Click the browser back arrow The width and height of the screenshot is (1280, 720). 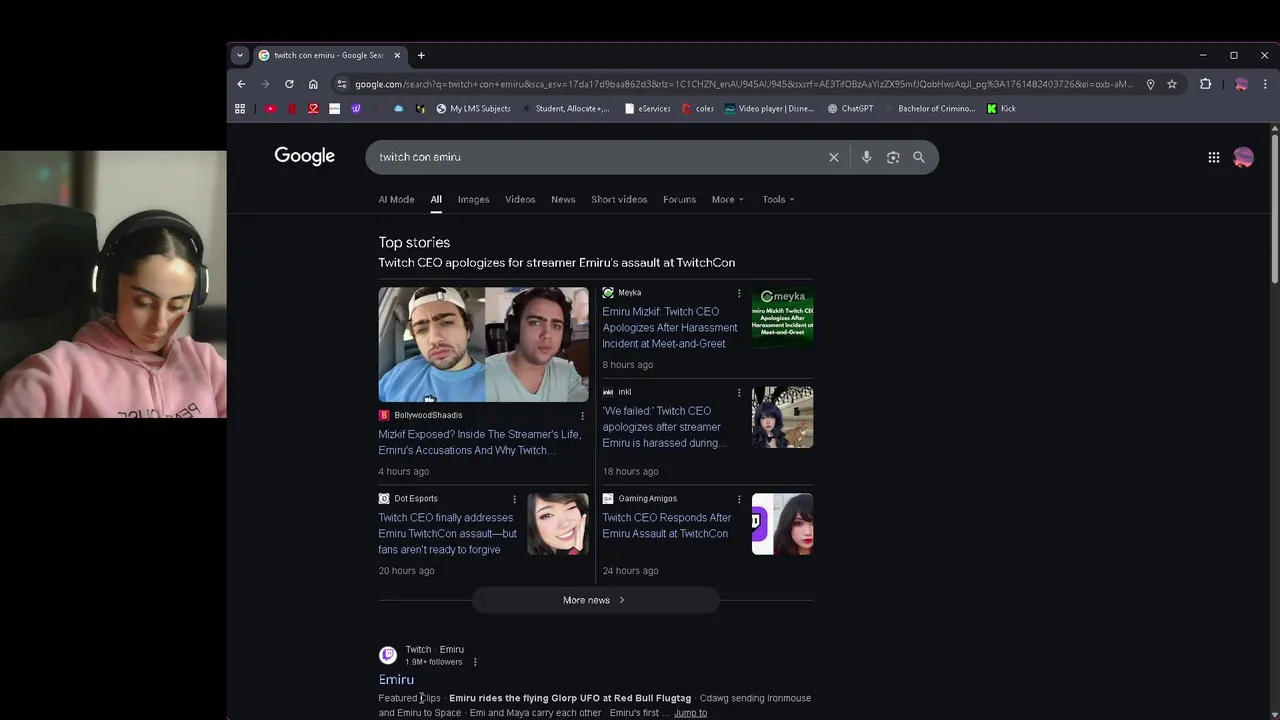(241, 84)
